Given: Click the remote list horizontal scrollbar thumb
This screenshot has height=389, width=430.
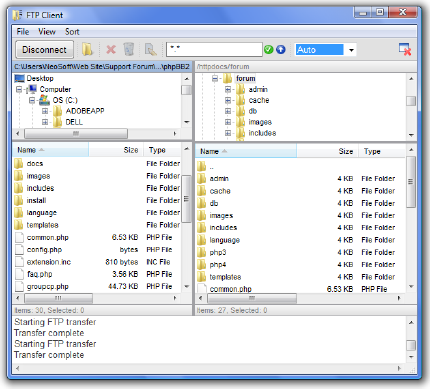Looking at the screenshot, I should (x=252, y=298).
